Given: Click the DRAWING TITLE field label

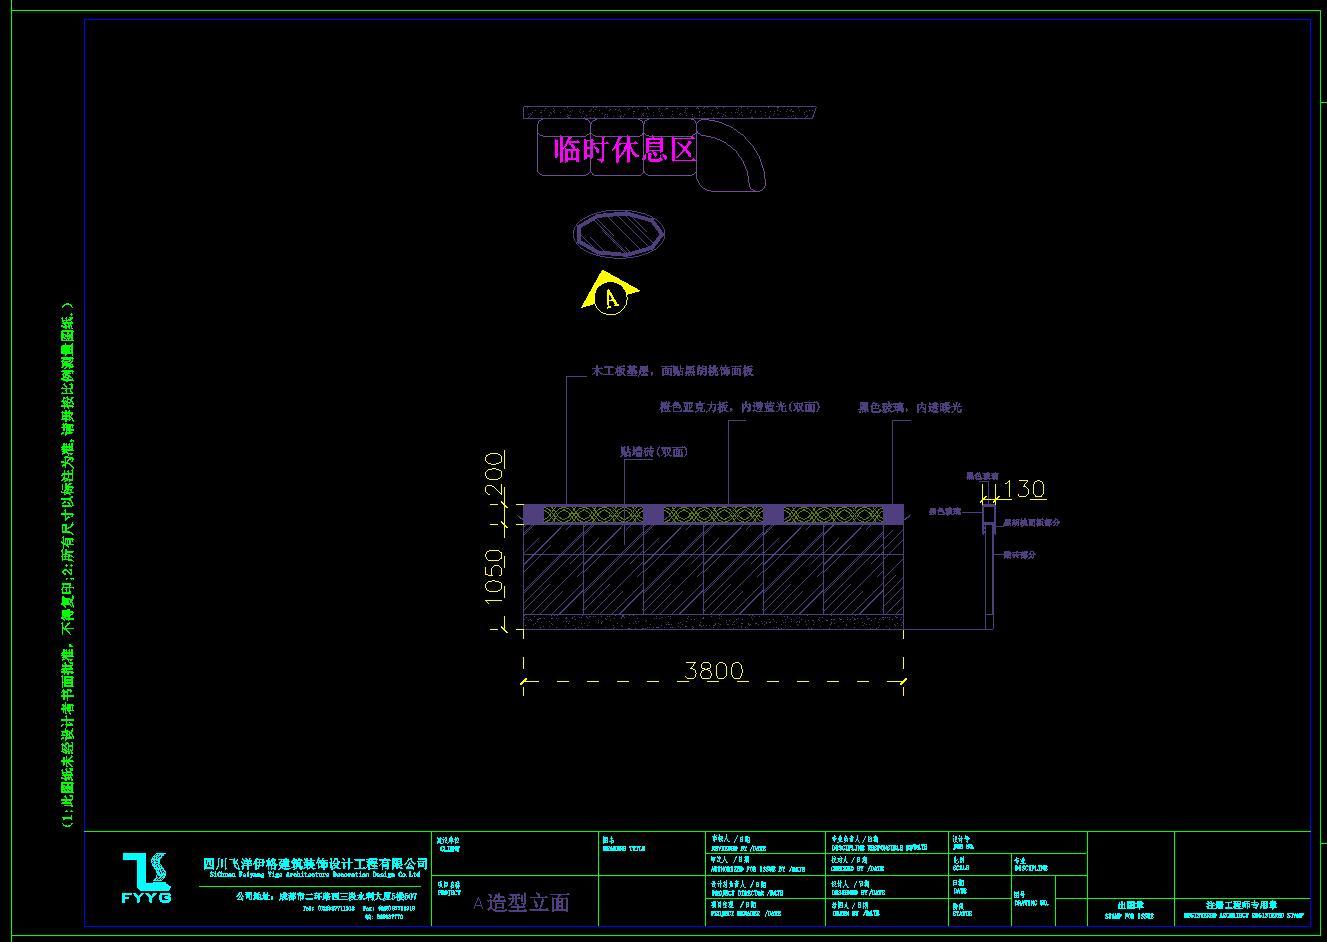Looking at the screenshot, I should coord(625,847).
